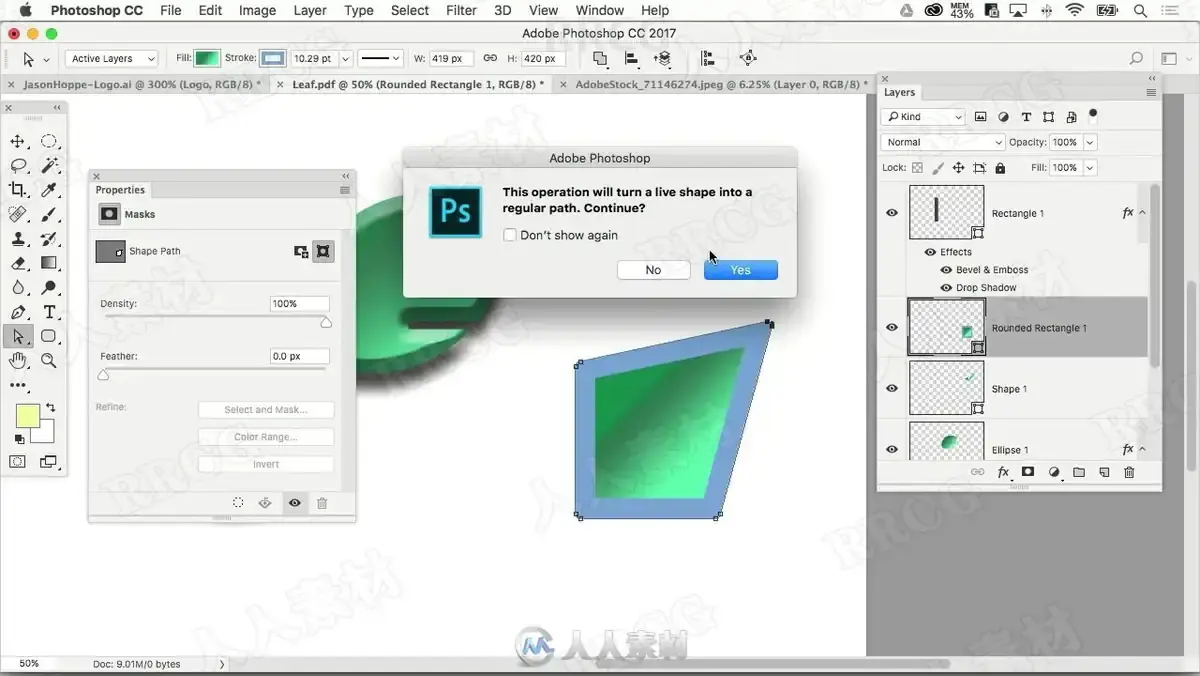Select the Magic Wand tool

click(48, 165)
